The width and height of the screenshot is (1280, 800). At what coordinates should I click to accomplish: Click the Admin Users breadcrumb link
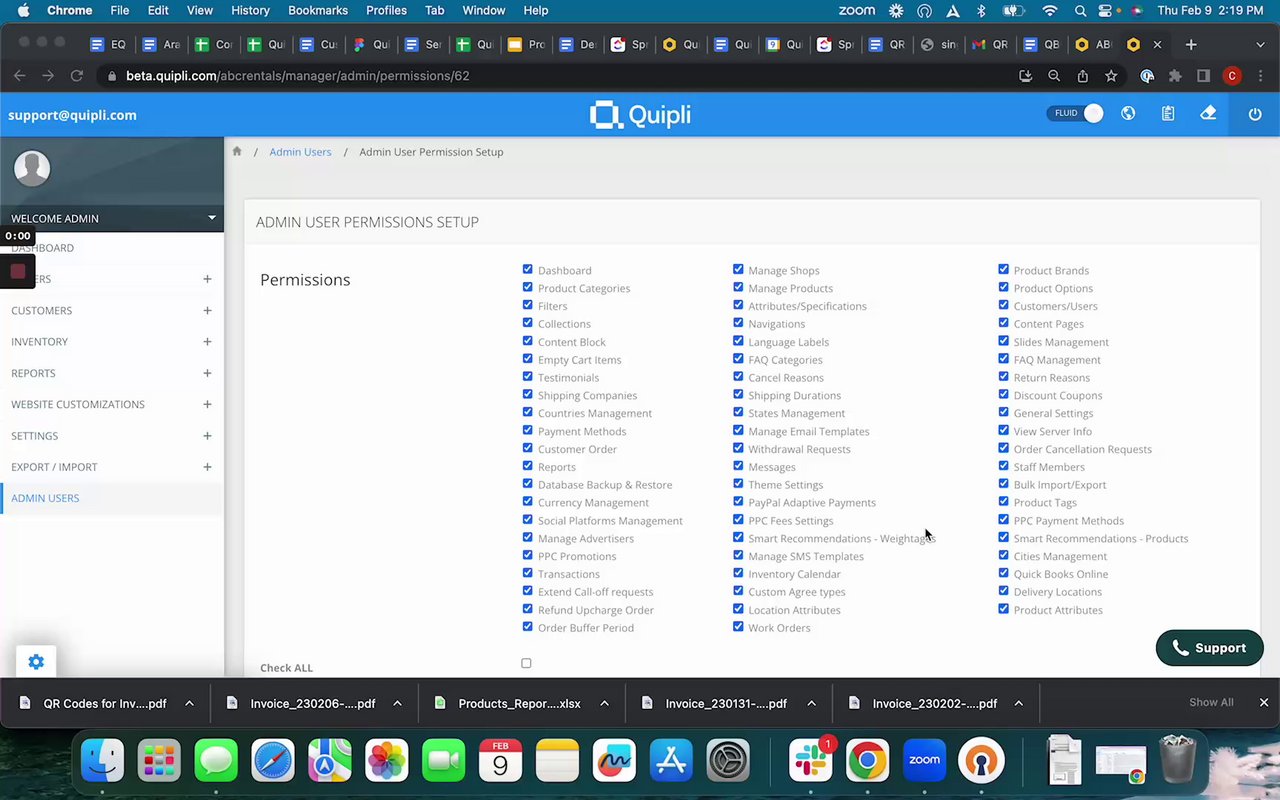click(300, 152)
